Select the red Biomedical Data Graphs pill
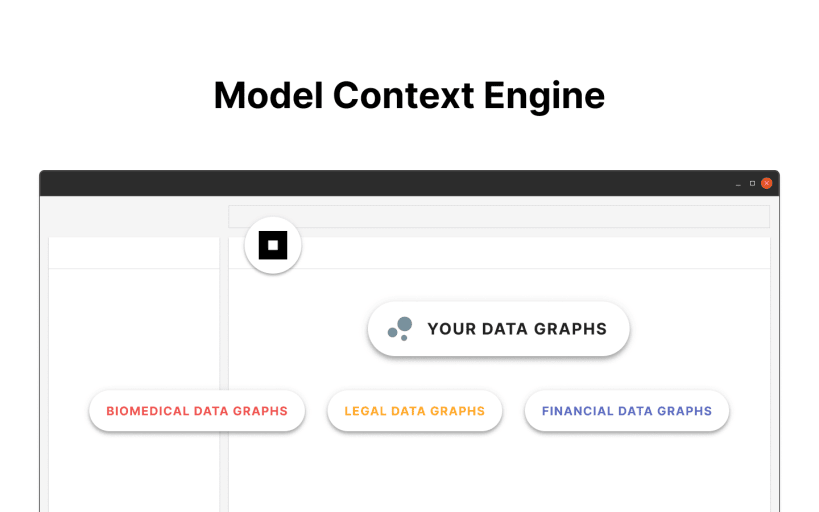 [x=197, y=411]
